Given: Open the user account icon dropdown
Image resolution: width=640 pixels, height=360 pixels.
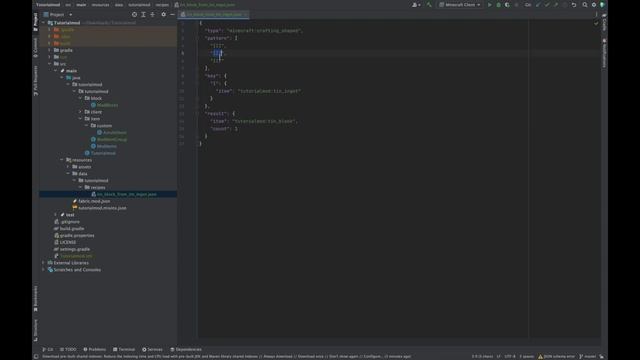Looking at the screenshot, I should pyautogui.click(x=416, y=5).
